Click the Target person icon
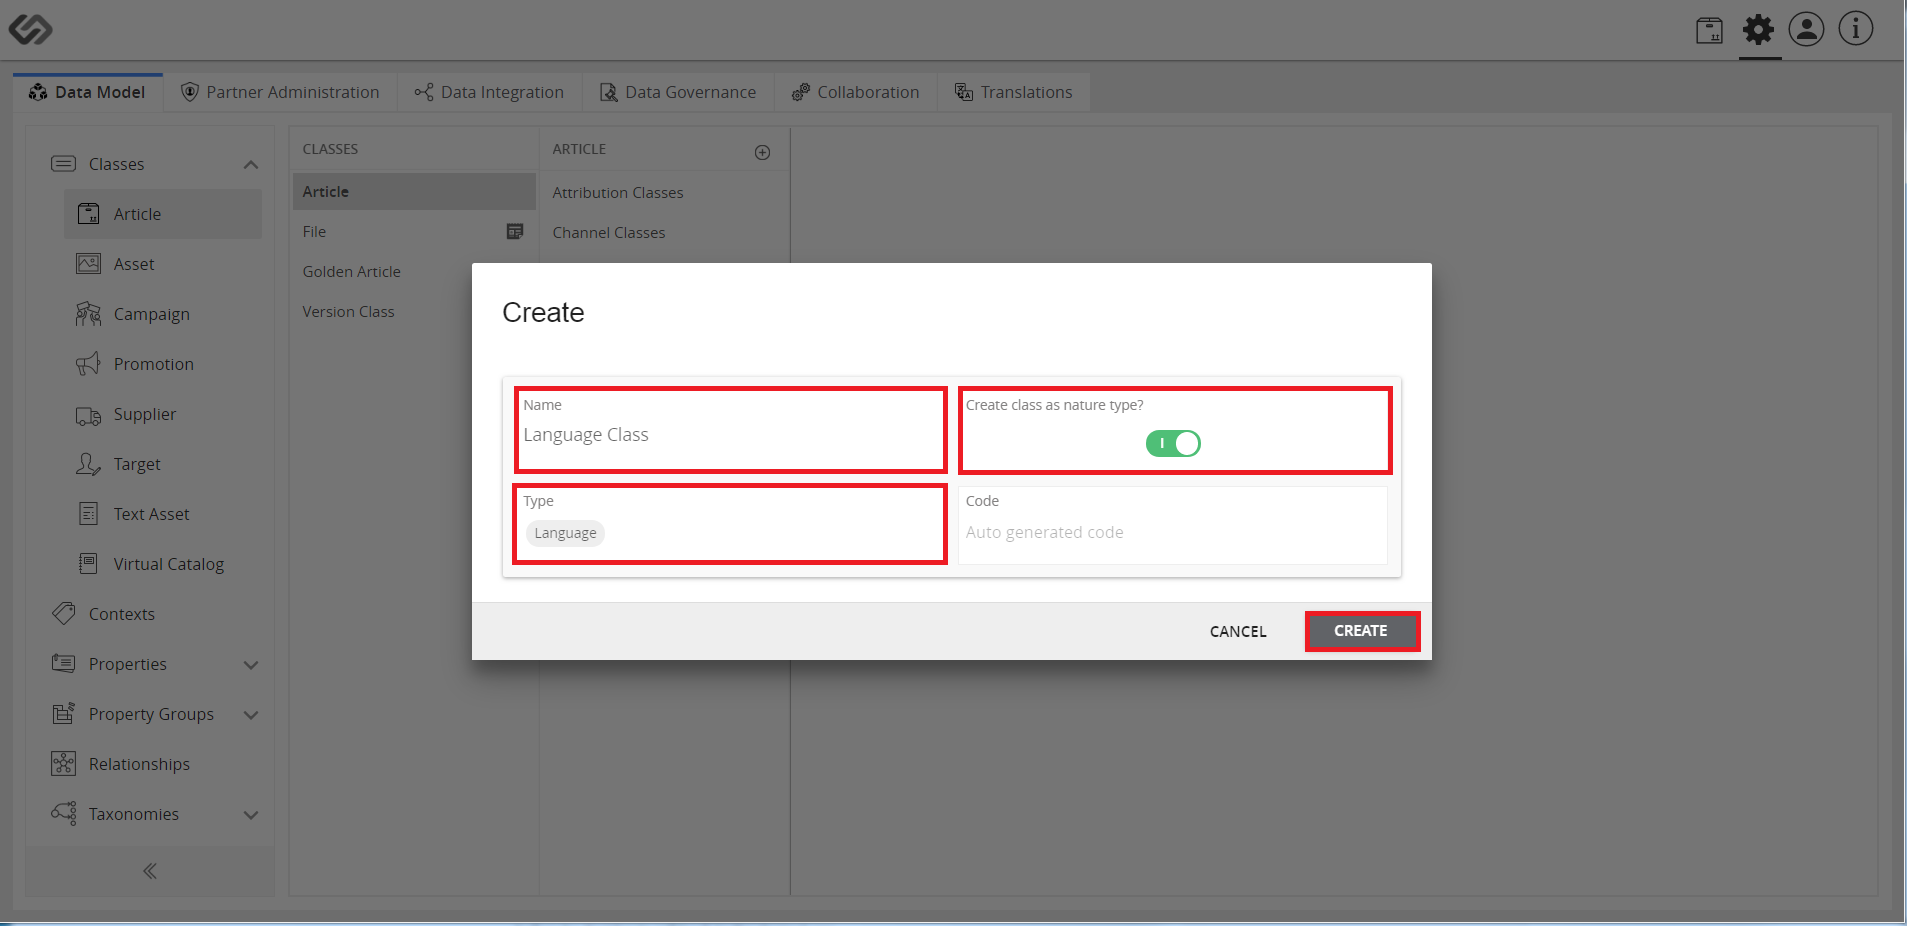This screenshot has width=1907, height=926. pos(88,464)
